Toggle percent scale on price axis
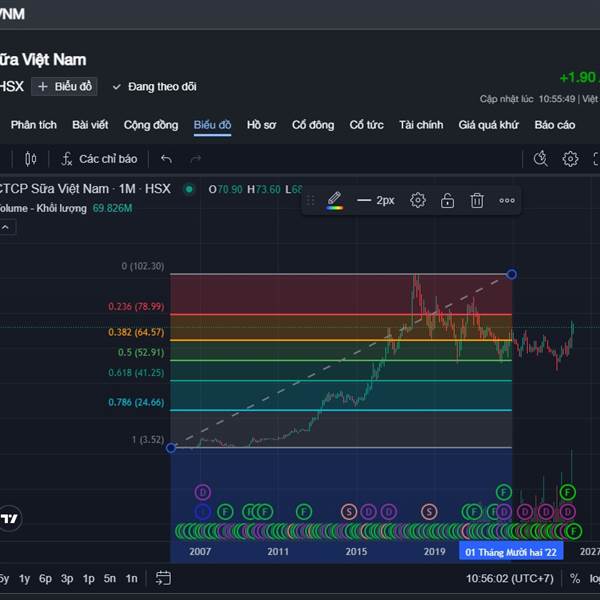The height and width of the screenshot is (600, 600). (x=575, y=578)
